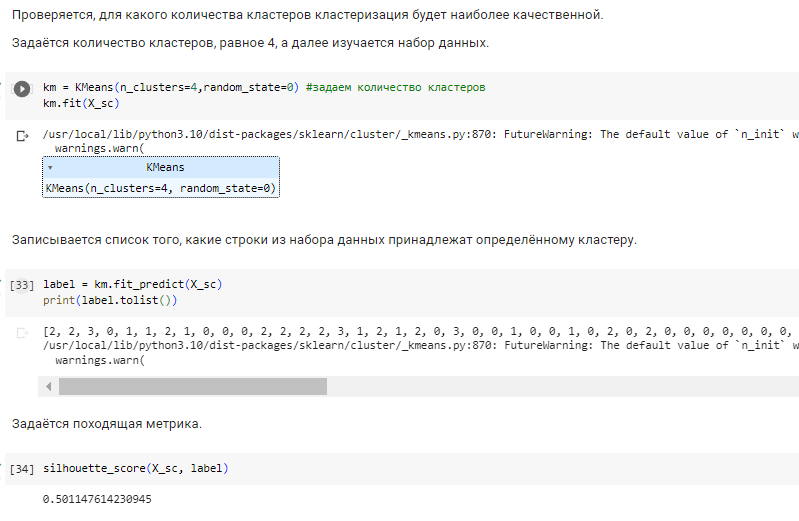This screenshot has width=799, height=521.
Task: Place cursor in km.fit(X_sc) code line
Action: [x=81, y=103]
